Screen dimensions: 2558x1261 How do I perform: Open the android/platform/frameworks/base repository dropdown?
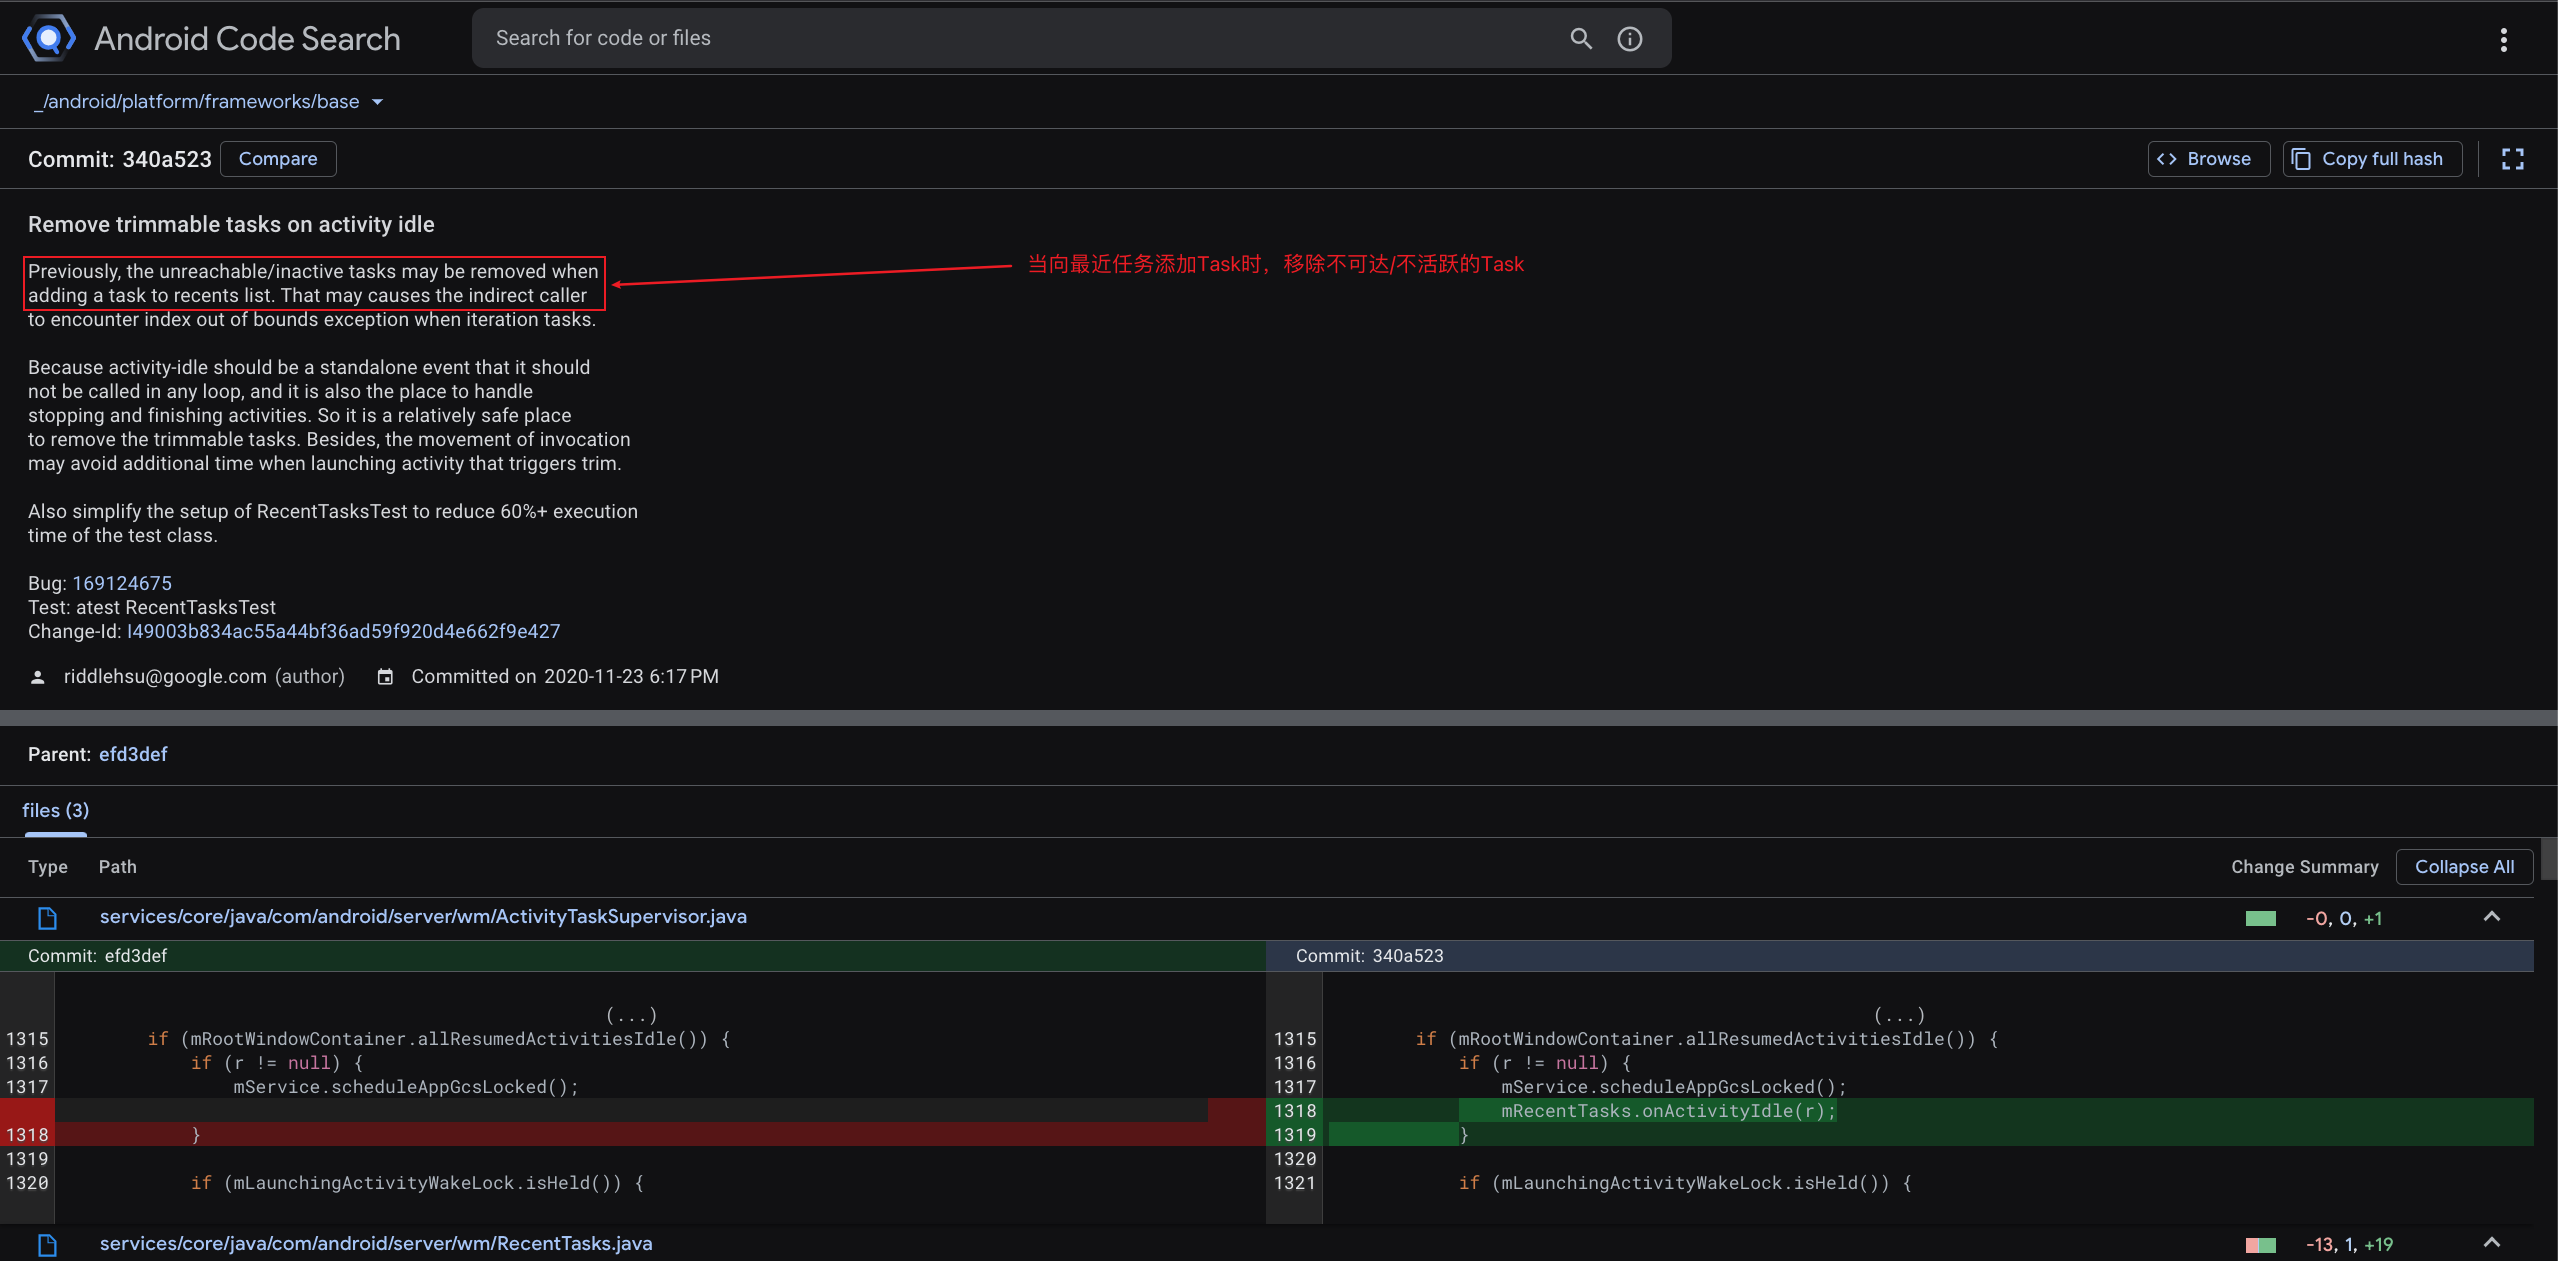pos(209,102)
